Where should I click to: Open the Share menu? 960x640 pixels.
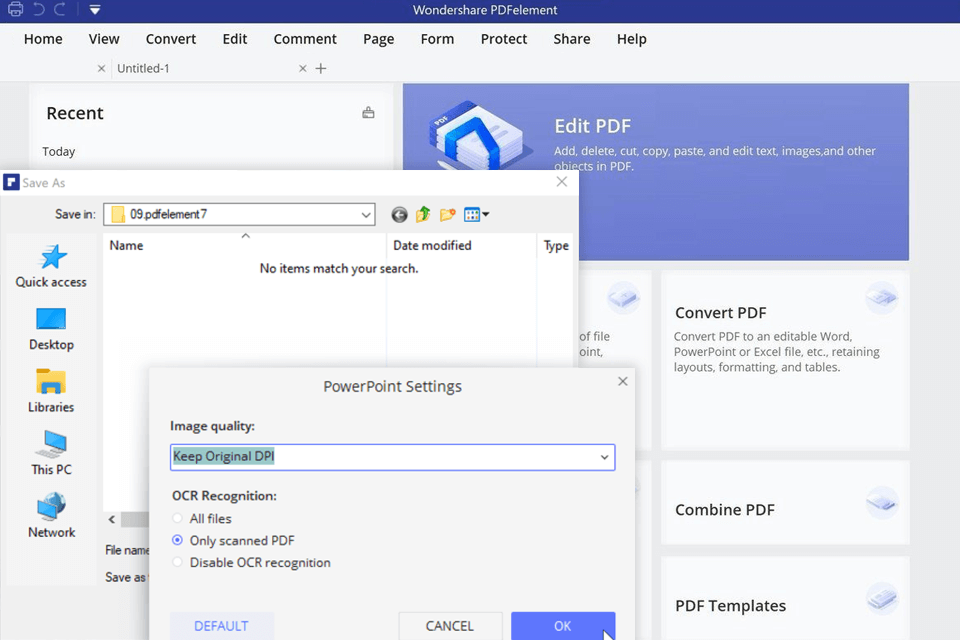pos(572,39)
